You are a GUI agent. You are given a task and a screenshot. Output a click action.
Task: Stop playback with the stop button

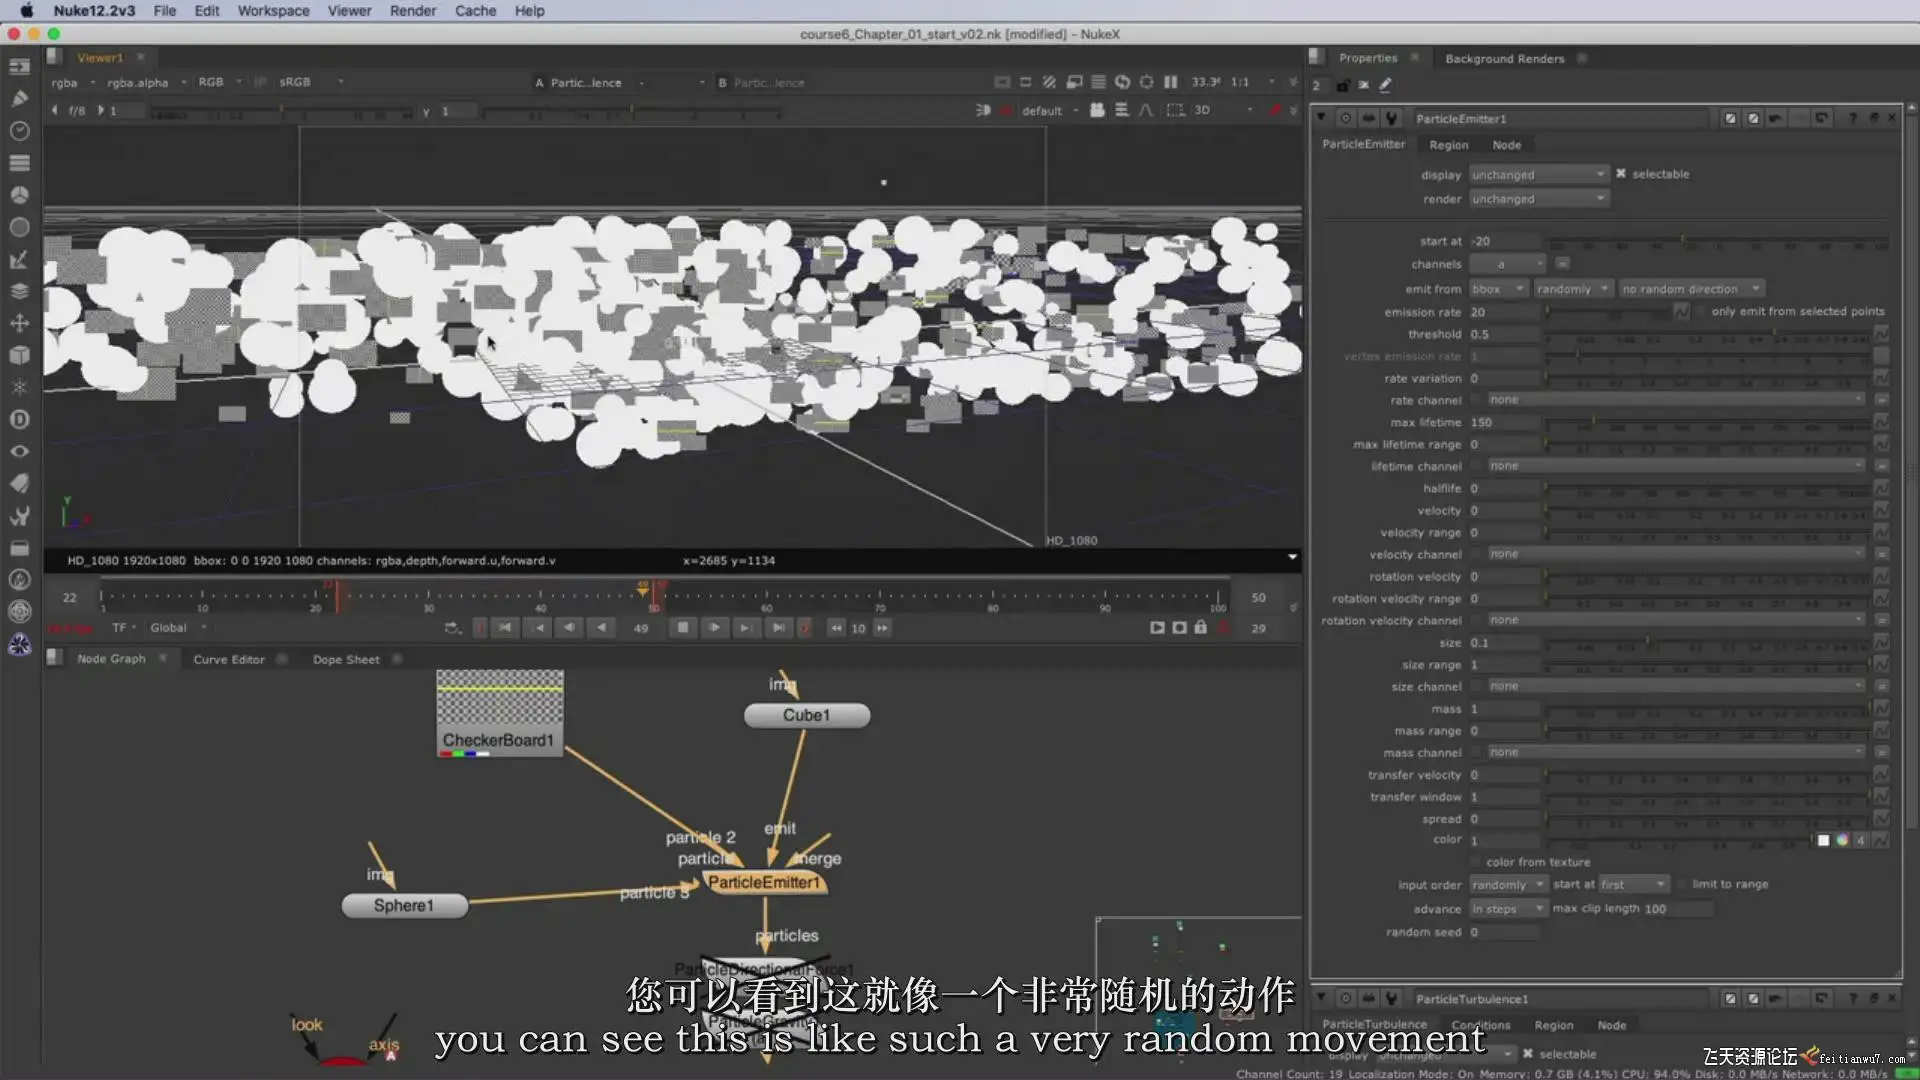[x=683, y=628]
